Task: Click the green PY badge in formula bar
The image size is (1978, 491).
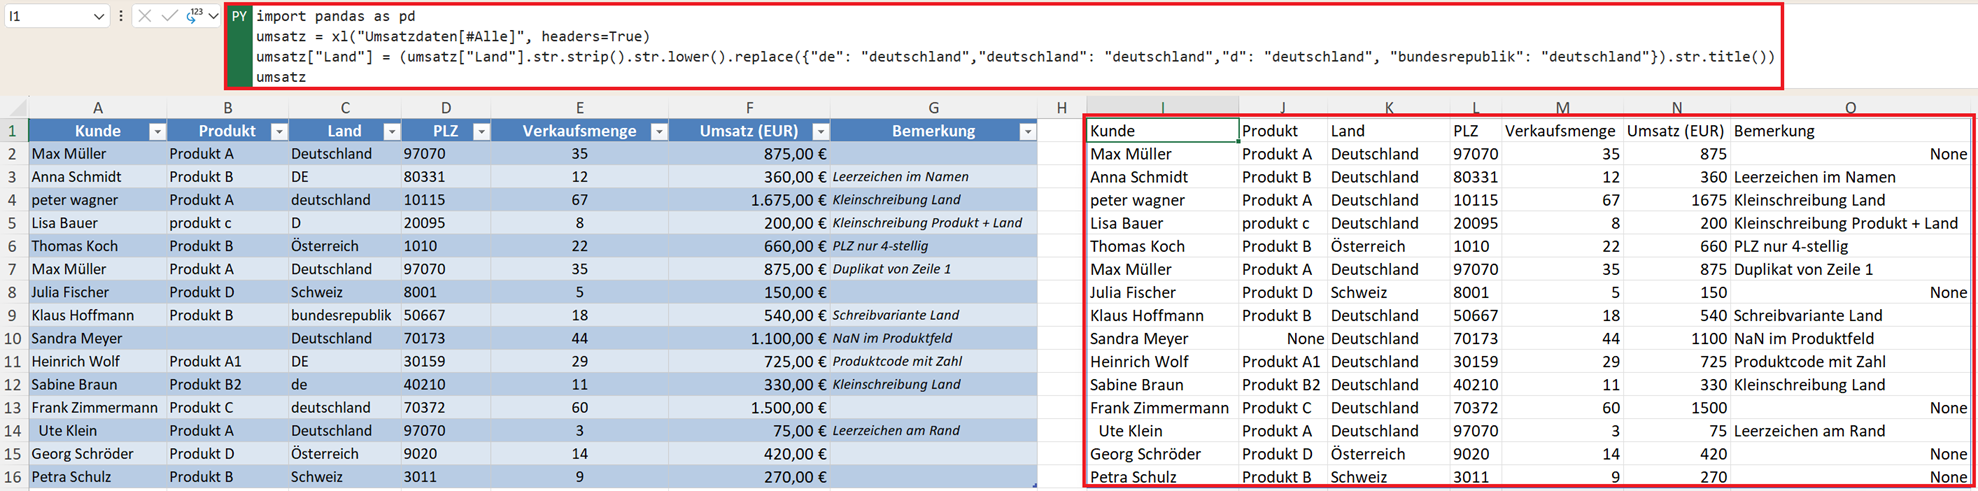Action: 239,17
